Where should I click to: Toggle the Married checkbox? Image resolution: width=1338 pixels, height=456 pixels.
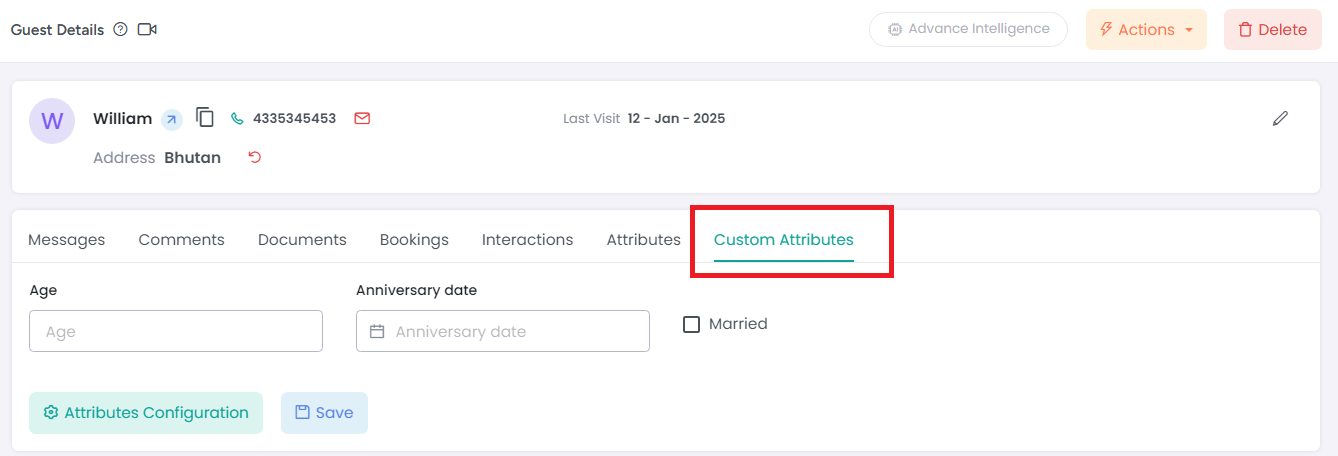tap(691, 324)
